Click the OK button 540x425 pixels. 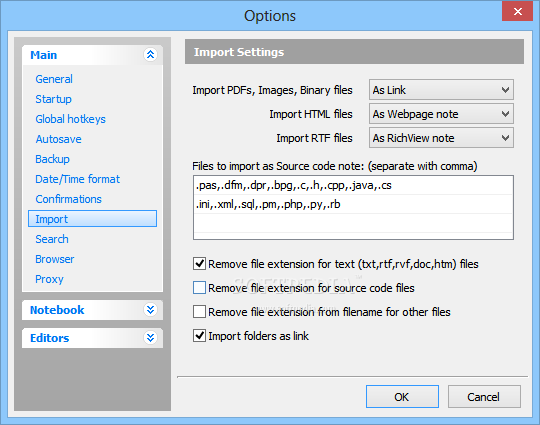click(x=402, y=397)
